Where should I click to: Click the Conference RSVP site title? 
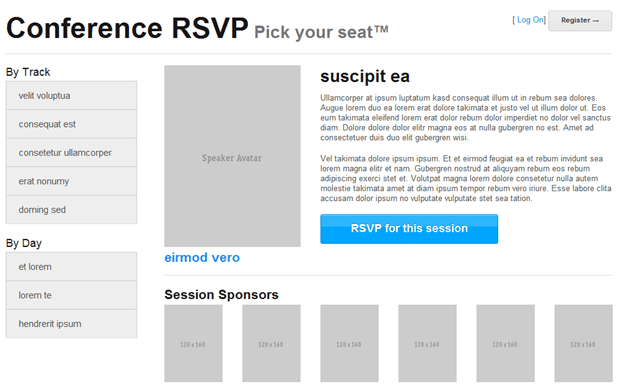coord(127,28)
